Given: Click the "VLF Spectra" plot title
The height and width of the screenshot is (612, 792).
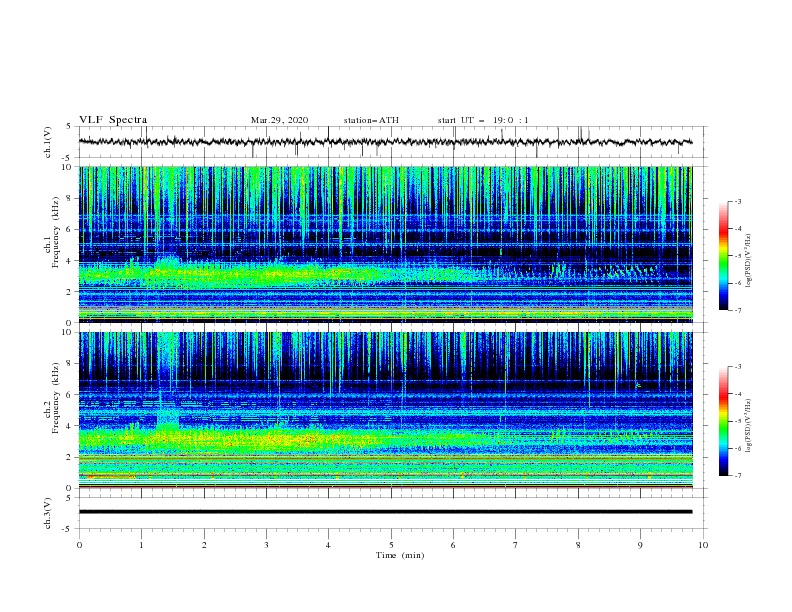Looking at the screenshot, I should 113,120.
